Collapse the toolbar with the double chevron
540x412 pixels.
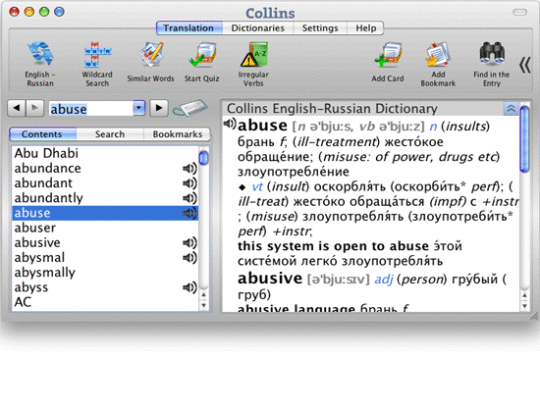click(x=525, y=64)
